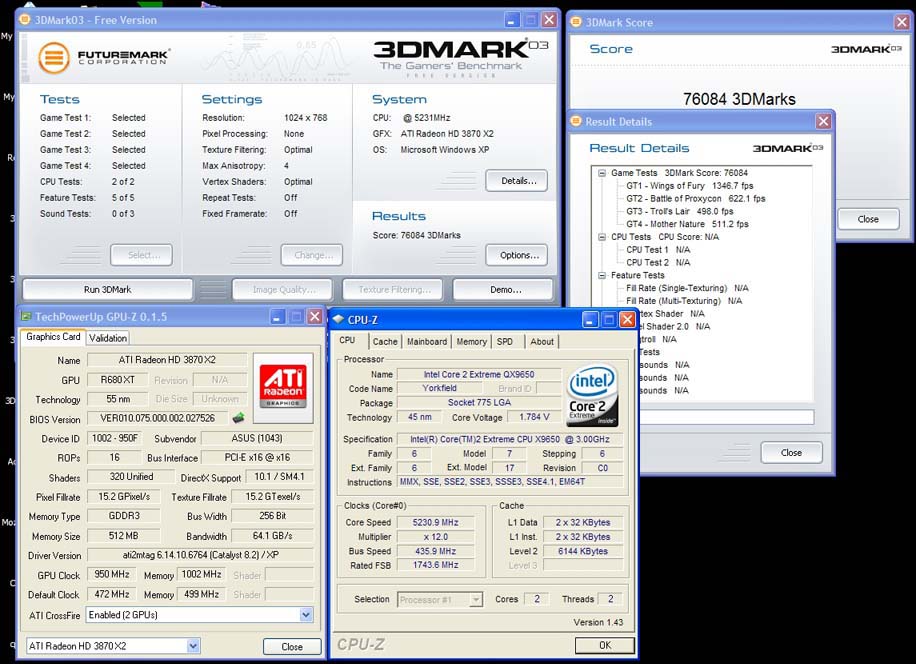916x664 pixels.
Task: Select GT2 - Battle of Proxycon row
Action: (696, 199)
